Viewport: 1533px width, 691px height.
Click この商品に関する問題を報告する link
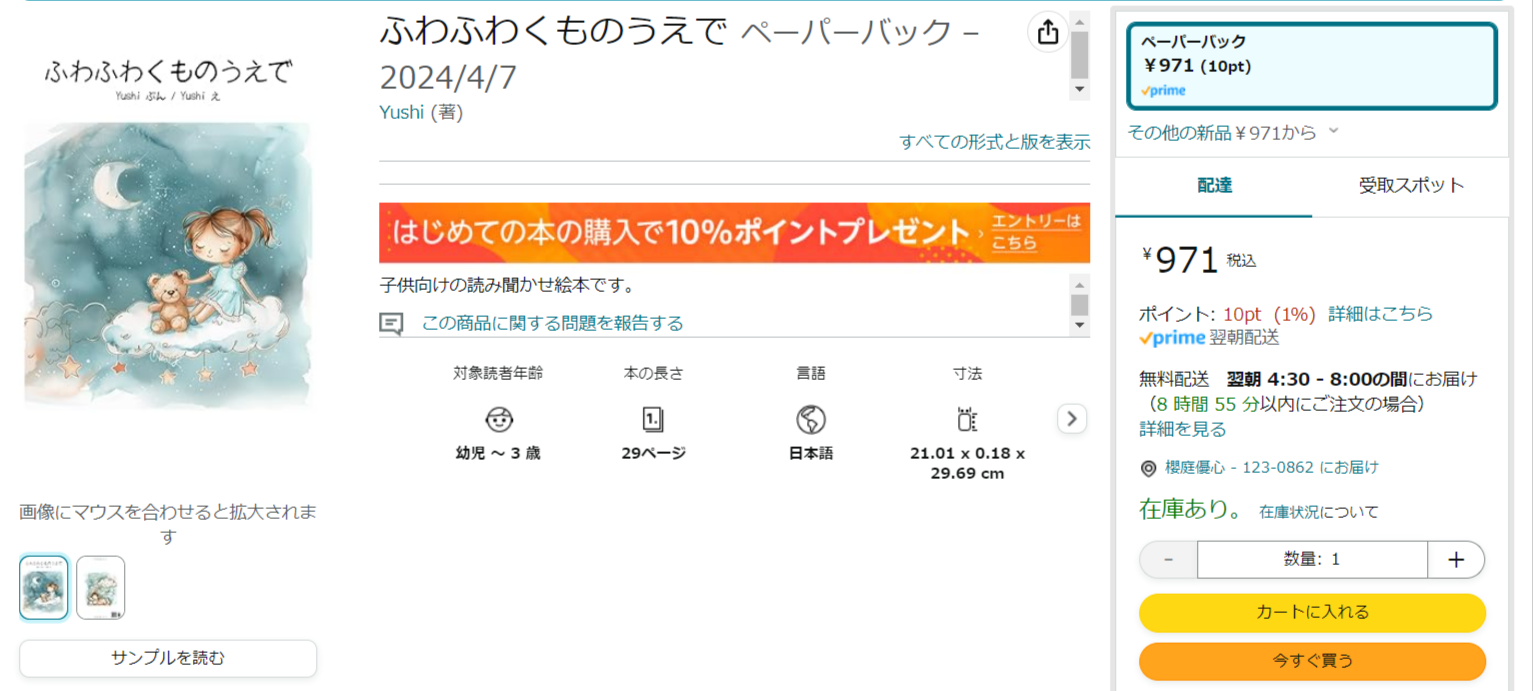pos(553,323)
